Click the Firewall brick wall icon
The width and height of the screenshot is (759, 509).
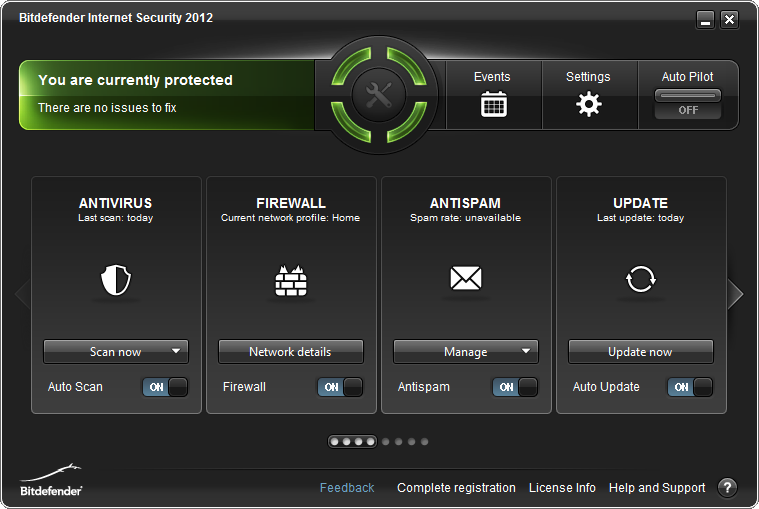pyautogui.click(x=291, y=281)
